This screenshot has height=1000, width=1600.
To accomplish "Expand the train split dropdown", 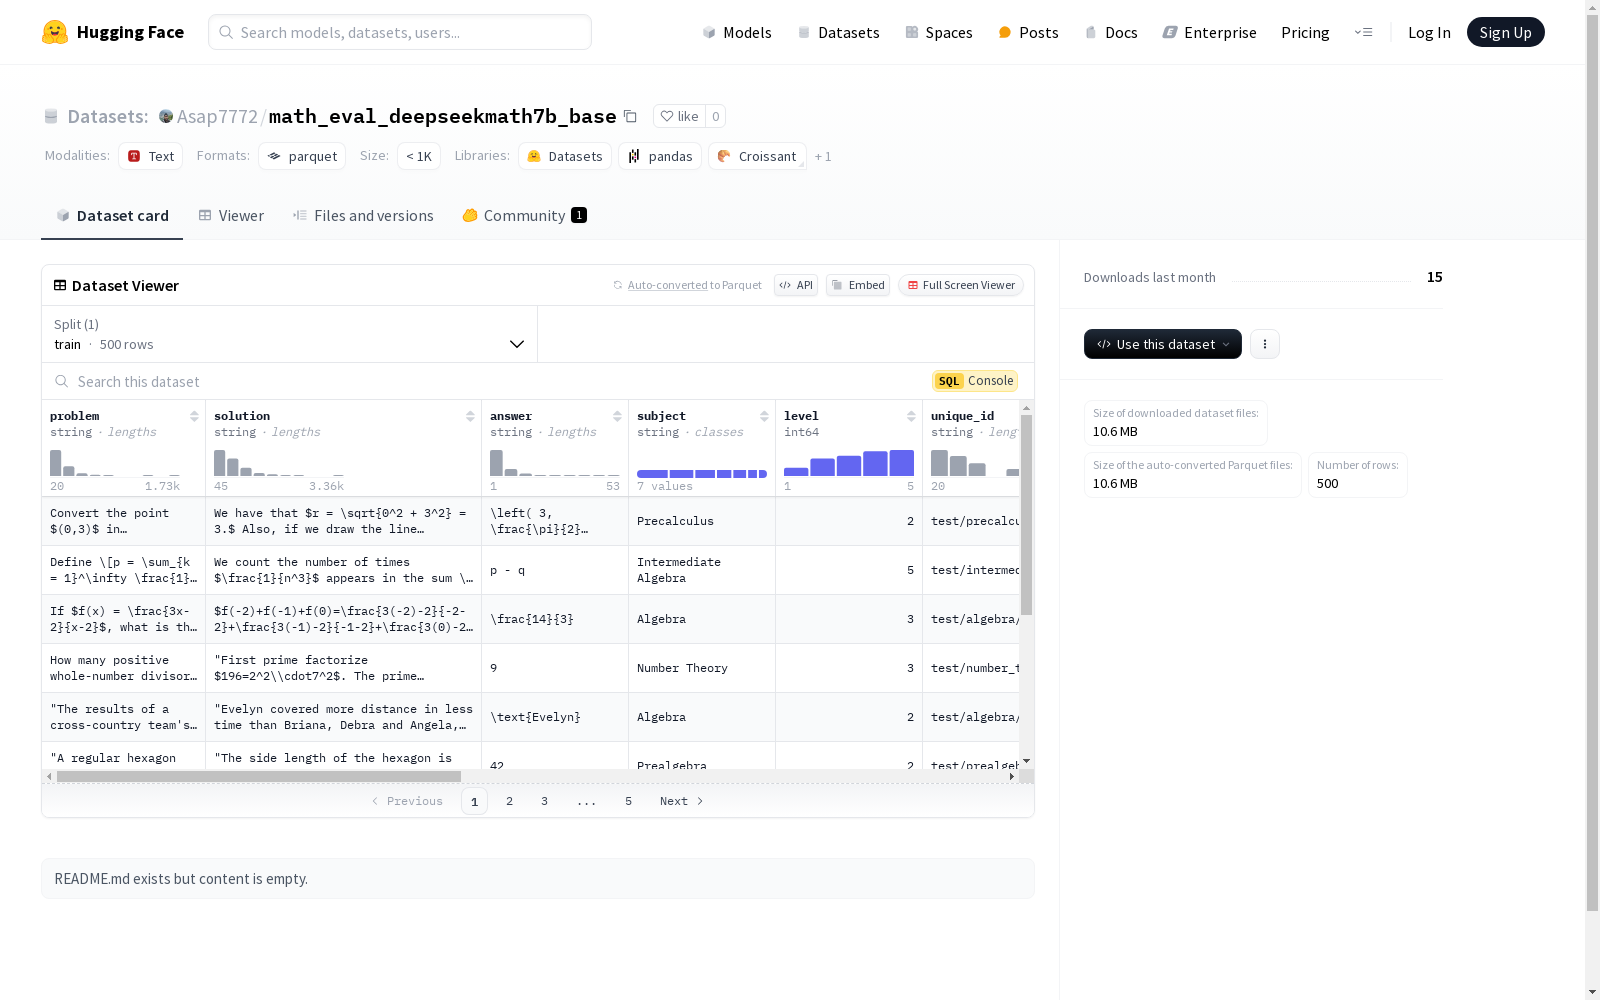I will [290, 334].
